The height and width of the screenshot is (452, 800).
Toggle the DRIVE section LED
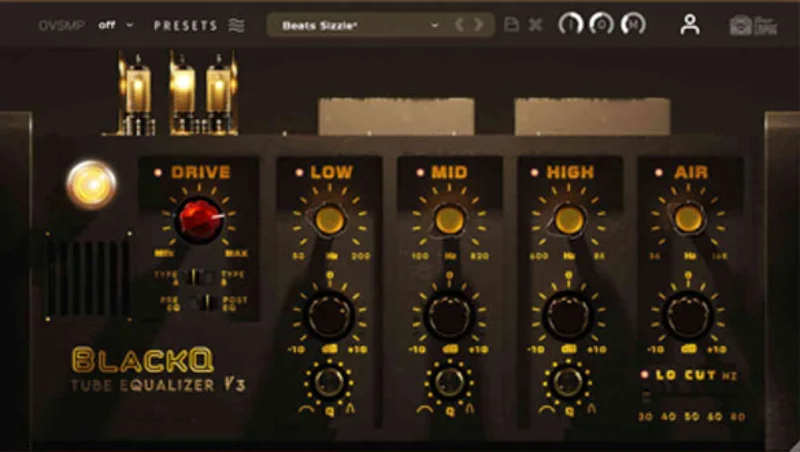158,172
